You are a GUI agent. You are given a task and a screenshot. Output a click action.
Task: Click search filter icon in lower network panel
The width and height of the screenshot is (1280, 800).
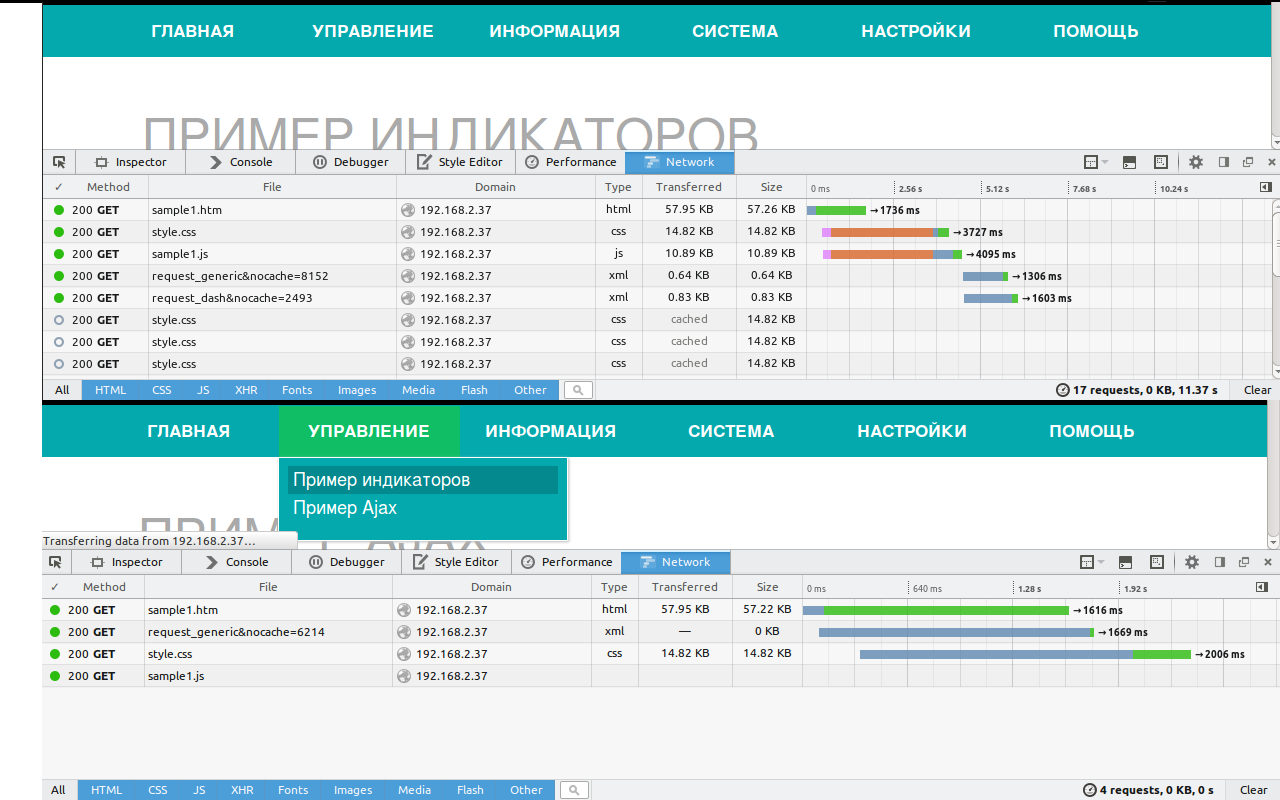[574, 790]
